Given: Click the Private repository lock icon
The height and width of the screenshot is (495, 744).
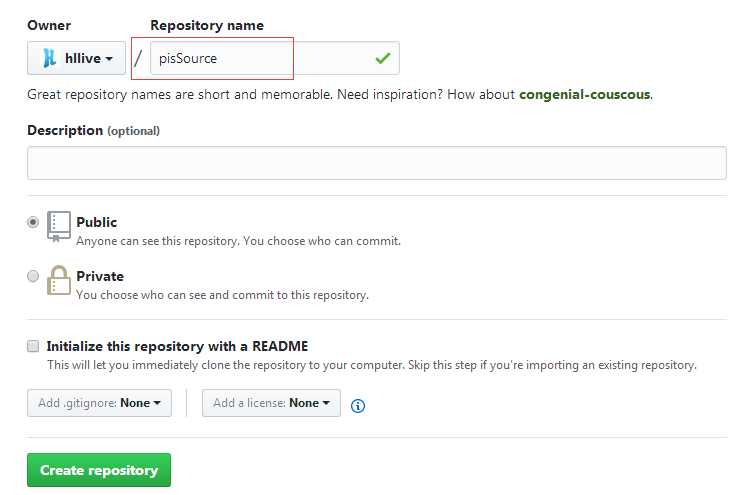Looking at the screenshot, I should pos(59,280).
